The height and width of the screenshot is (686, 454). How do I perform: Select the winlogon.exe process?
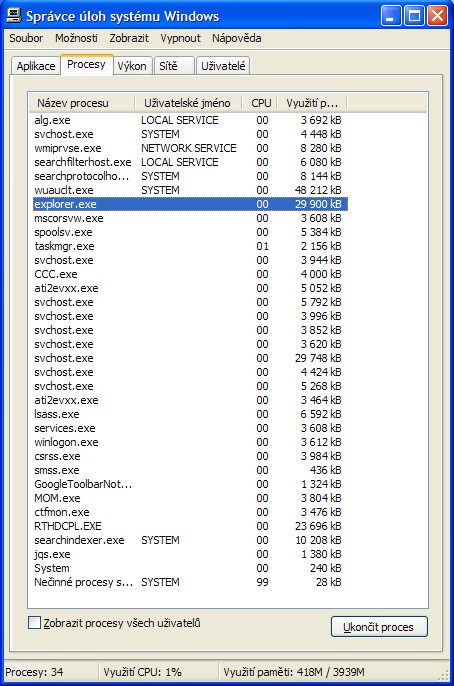(x=190, y=442)
